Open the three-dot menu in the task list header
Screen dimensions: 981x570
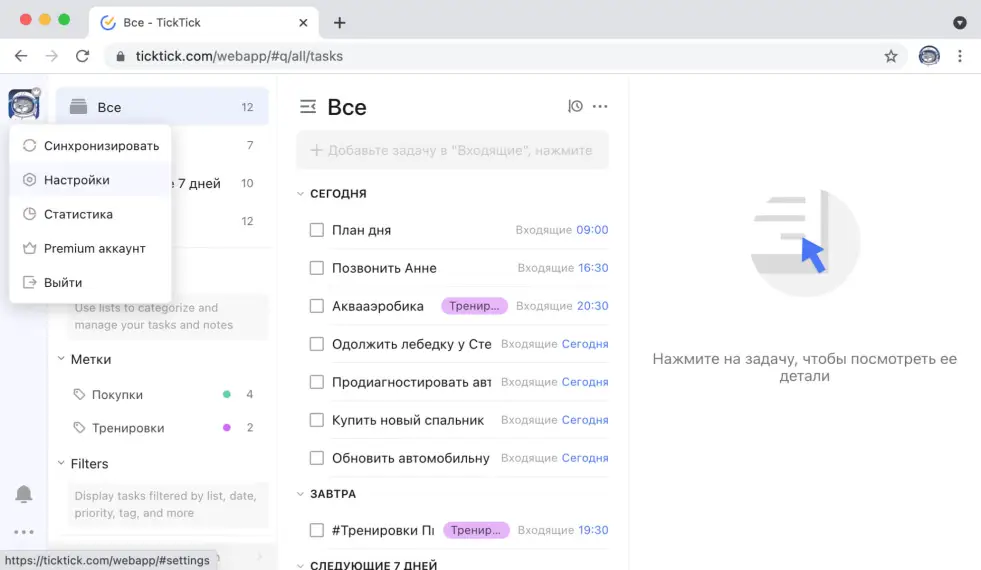600,107
